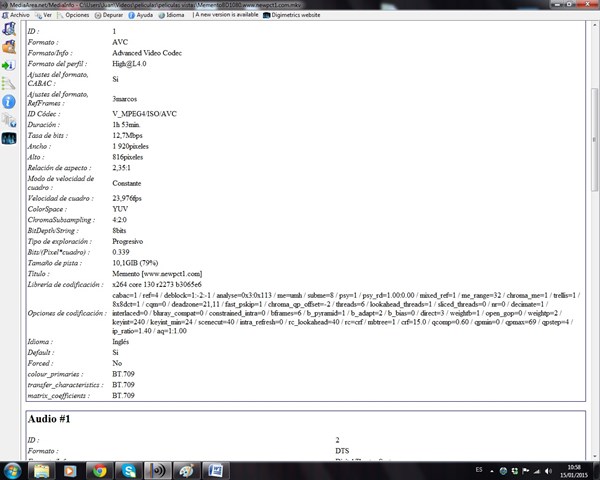Screen dimensions: 600x480
Task: Open the Archivo menu
Action: point(16,15)
